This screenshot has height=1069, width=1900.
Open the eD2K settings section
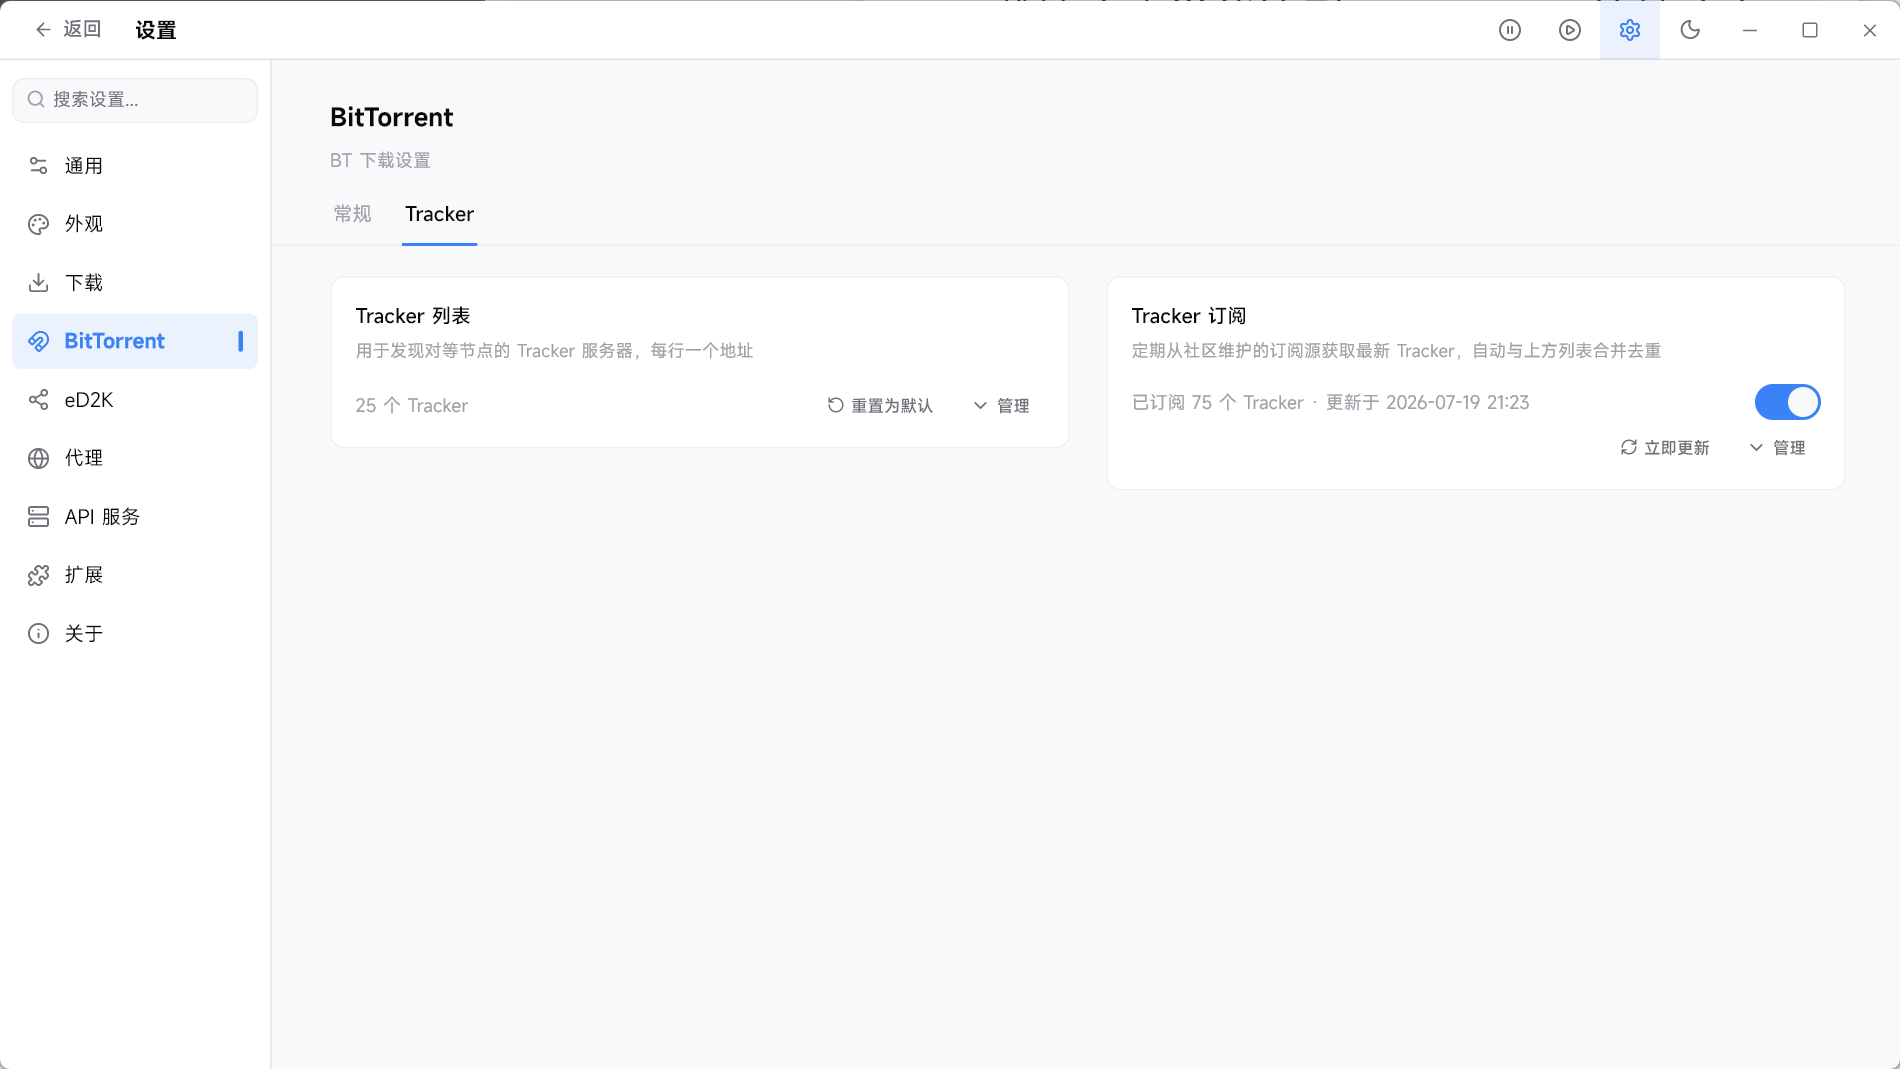[x=135, y=400]
